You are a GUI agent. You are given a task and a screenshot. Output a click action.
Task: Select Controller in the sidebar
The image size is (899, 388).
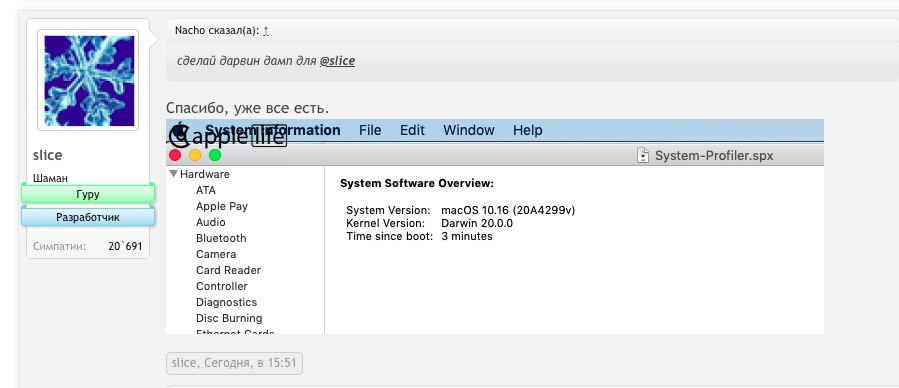point(221,286)
